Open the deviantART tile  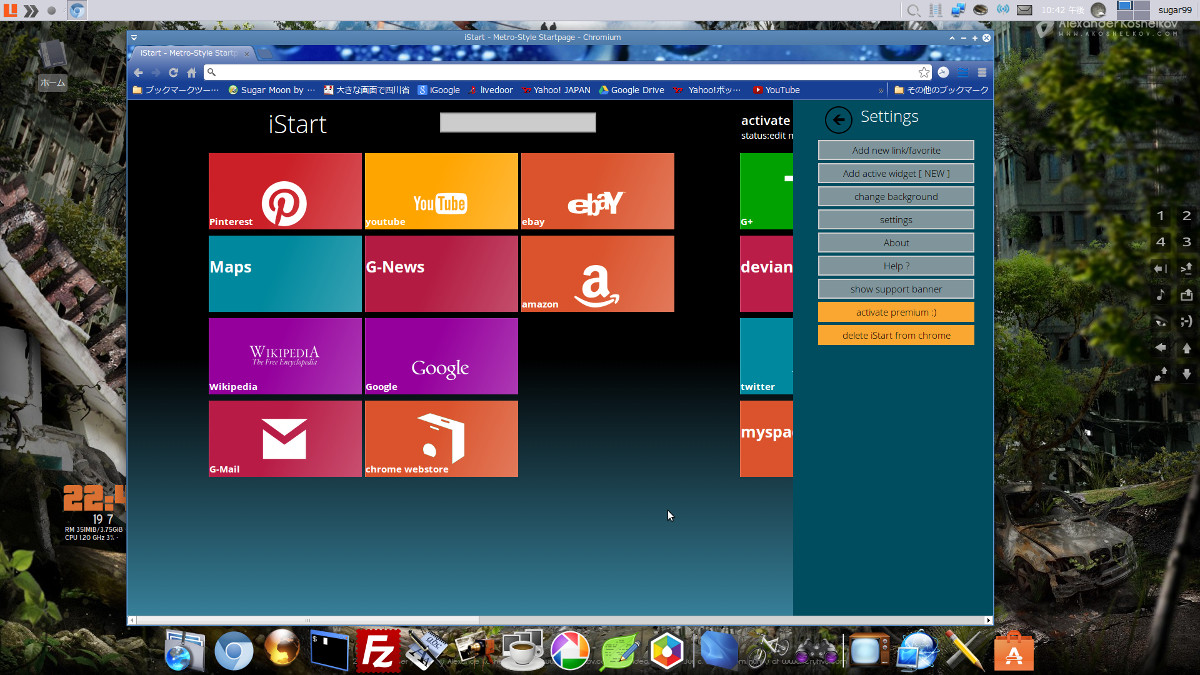point(766,274)
